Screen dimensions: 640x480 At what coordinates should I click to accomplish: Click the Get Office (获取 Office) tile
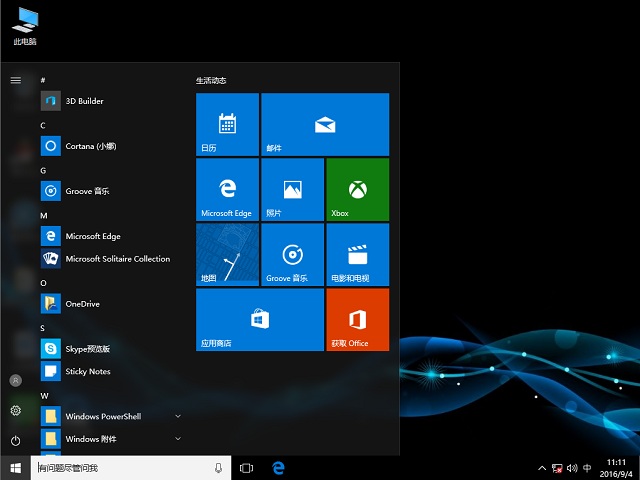pos(357,319)
